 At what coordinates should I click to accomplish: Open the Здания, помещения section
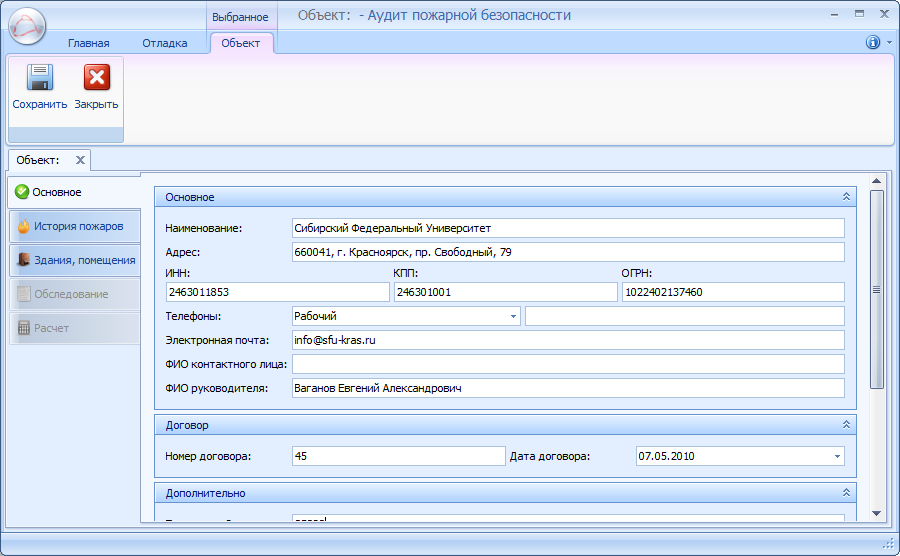coord(75,260)
